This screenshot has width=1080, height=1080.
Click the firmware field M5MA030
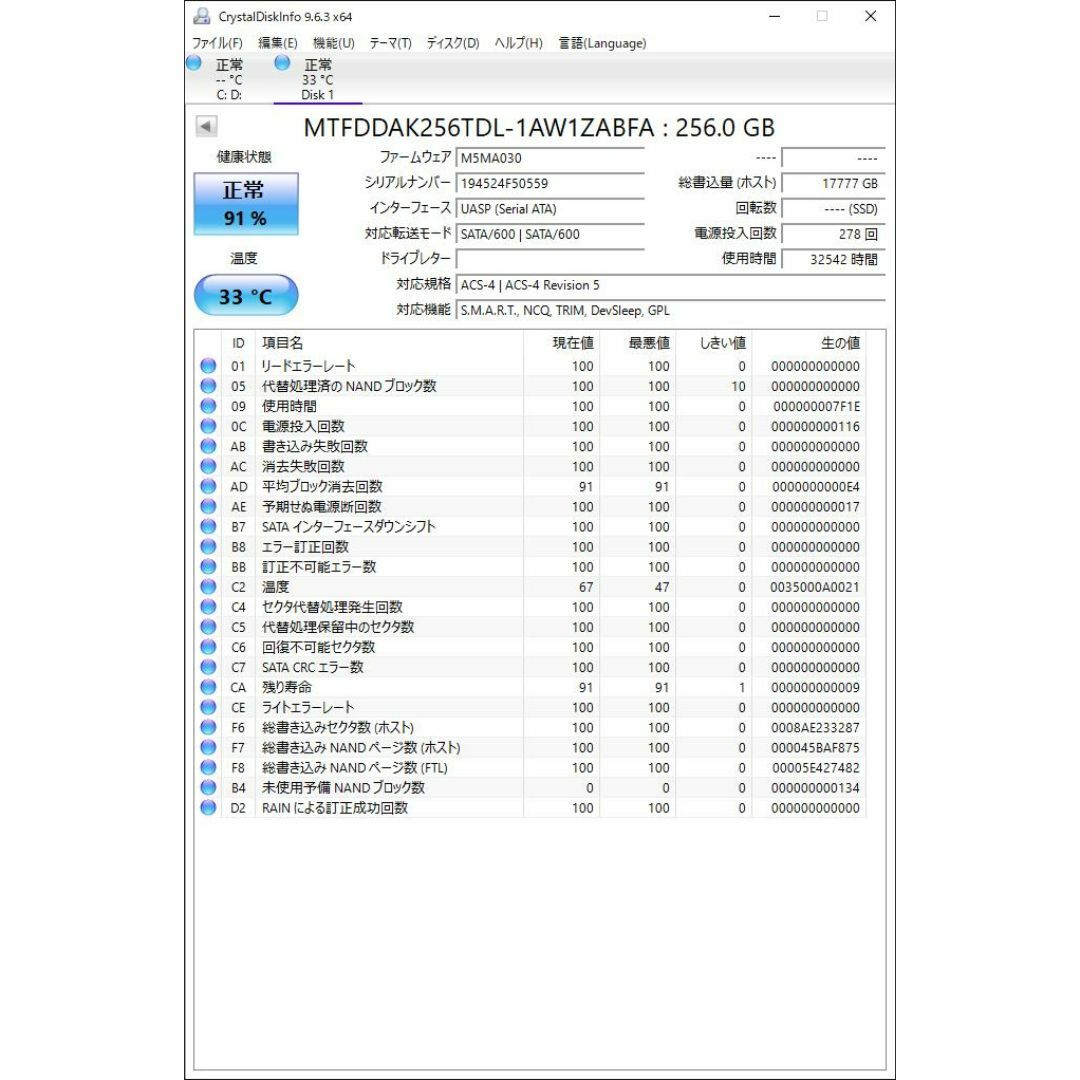pos(550,158)
